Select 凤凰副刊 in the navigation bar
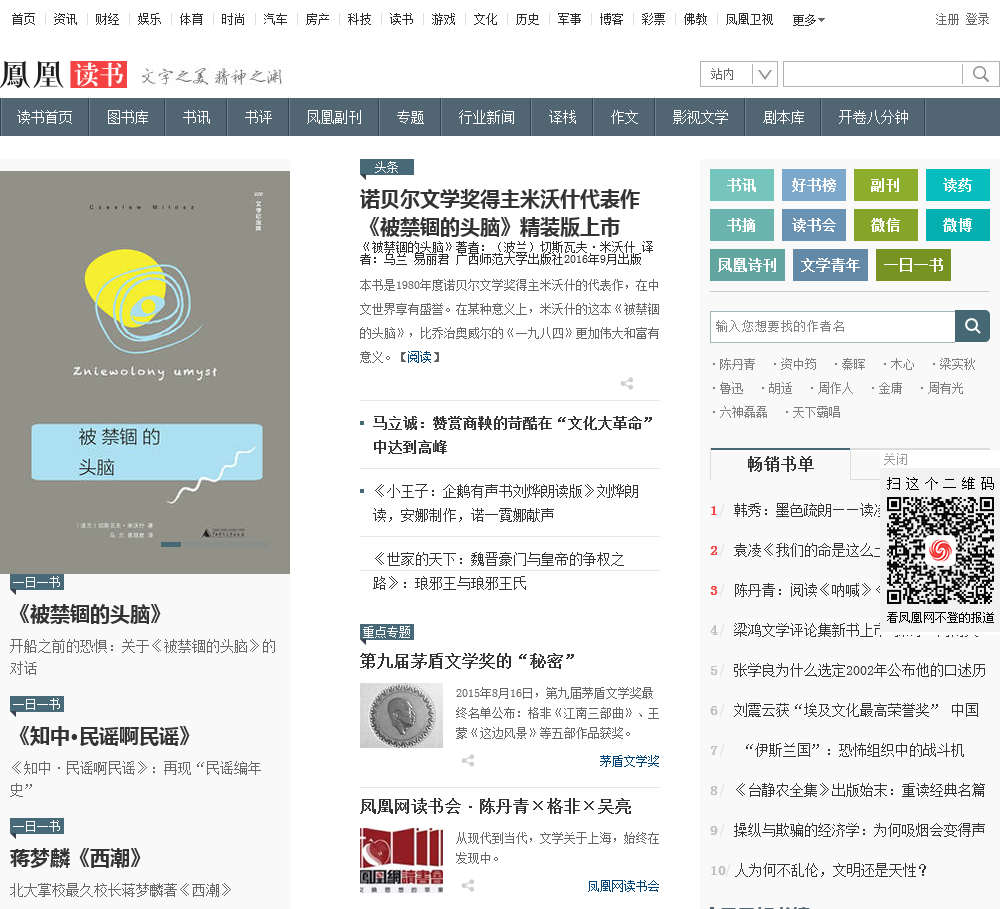The image size is (1000, 909). coord(334,117)
